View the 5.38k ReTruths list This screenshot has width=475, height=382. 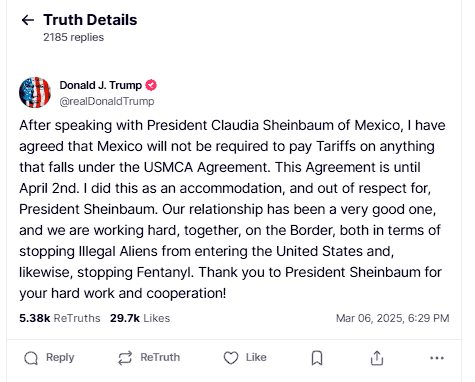coord(60,318)
